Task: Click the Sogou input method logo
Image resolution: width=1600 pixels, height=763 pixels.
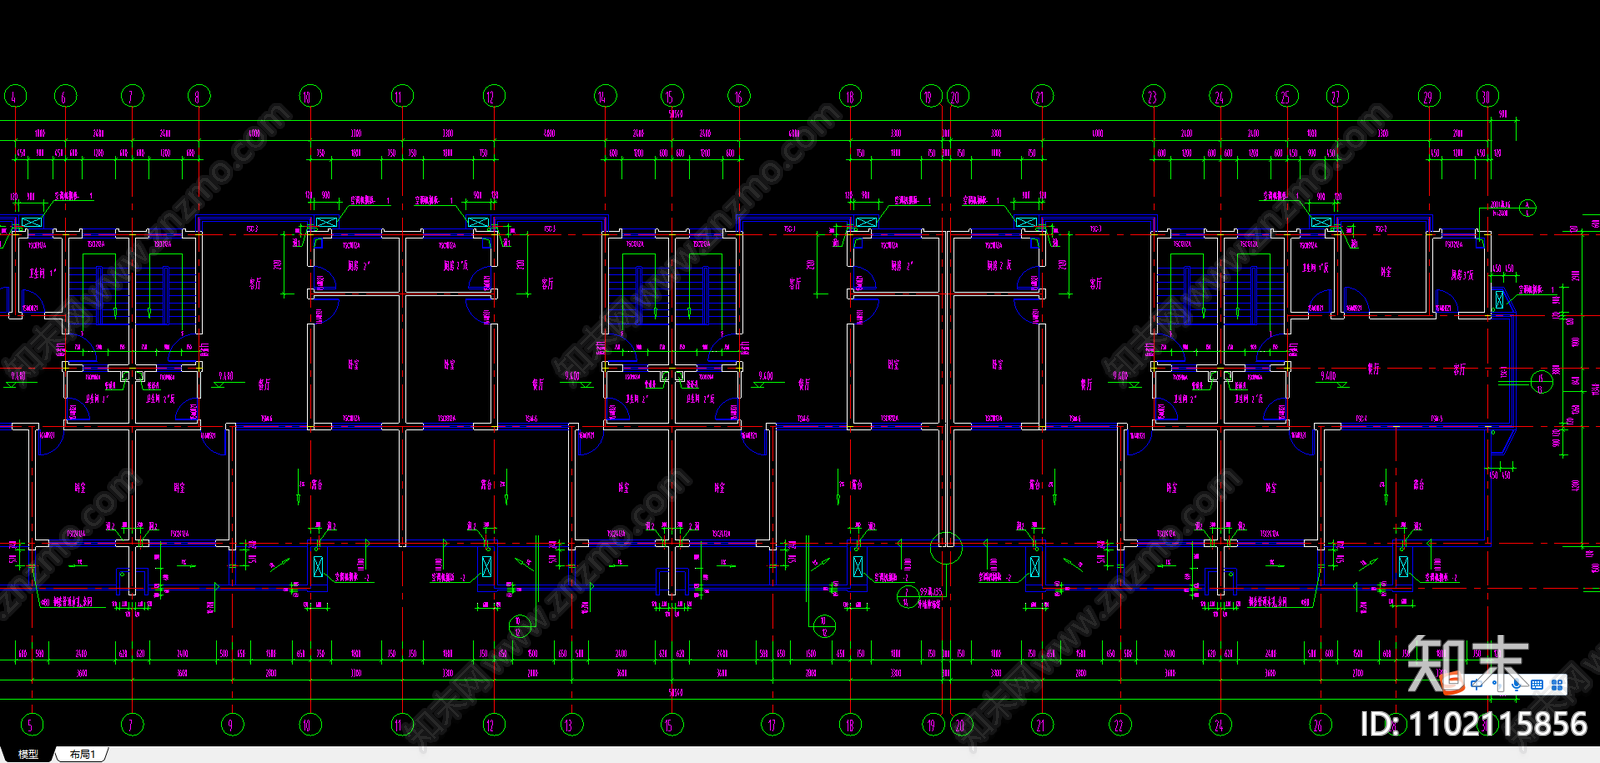Action: coord(1452,683)
